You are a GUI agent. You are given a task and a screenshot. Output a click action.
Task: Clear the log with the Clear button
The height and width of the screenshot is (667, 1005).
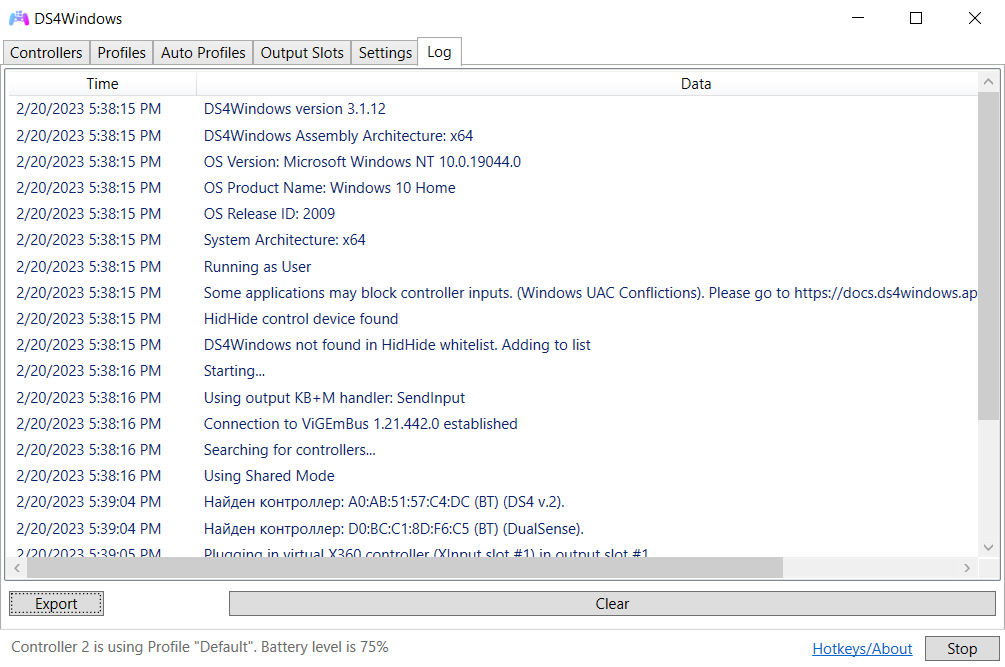click(612, 604)
